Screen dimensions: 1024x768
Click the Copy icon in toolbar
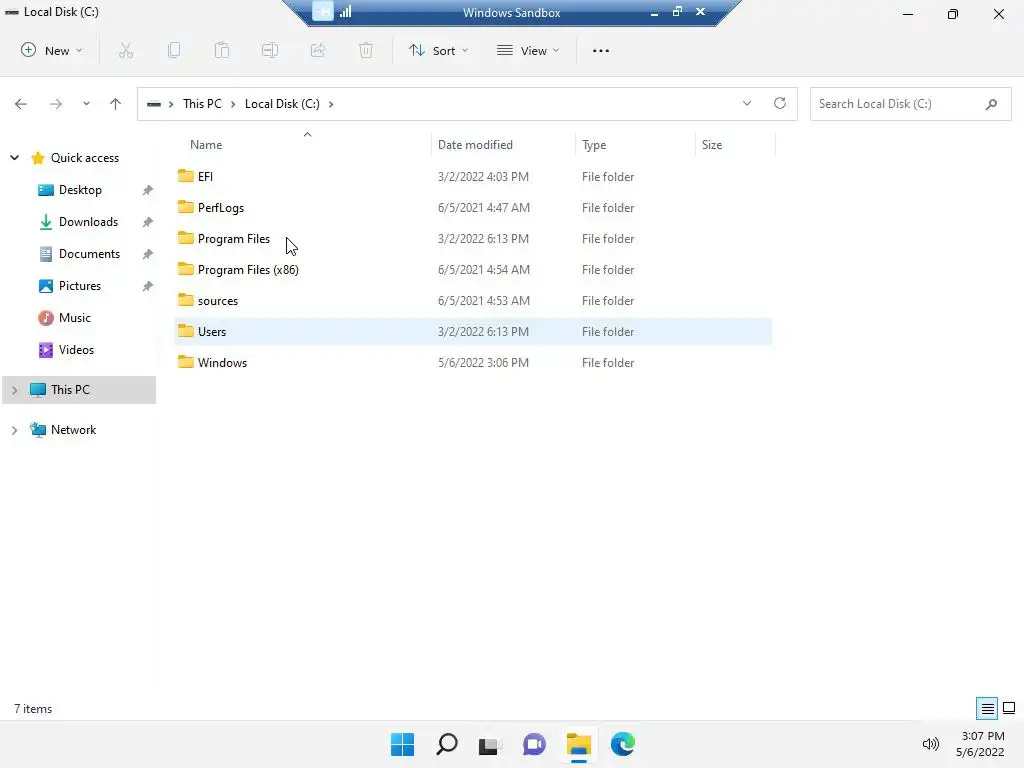(x=174, y=50)
